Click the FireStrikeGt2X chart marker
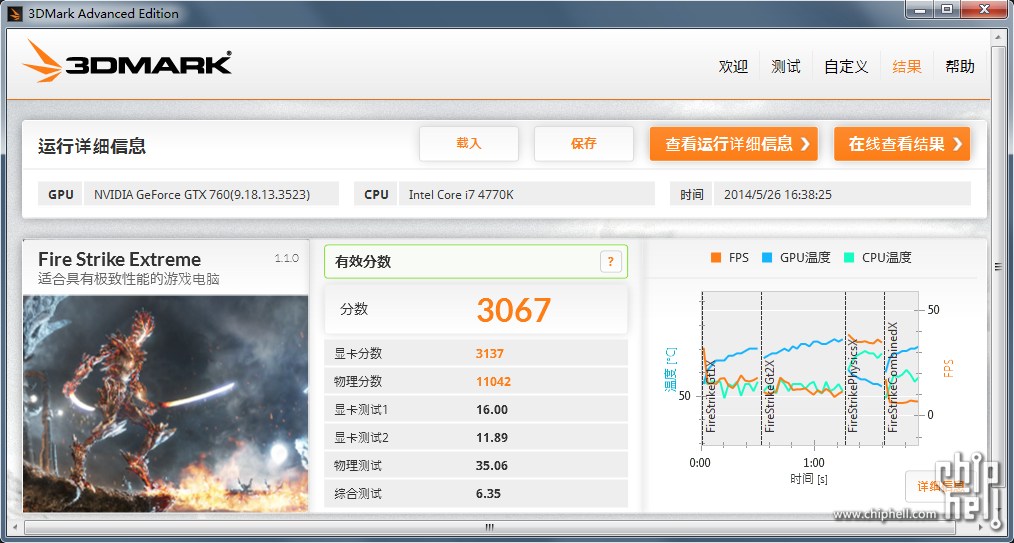Image resolution: width=1014 pixels, height=543 pixels. (770, 396)
